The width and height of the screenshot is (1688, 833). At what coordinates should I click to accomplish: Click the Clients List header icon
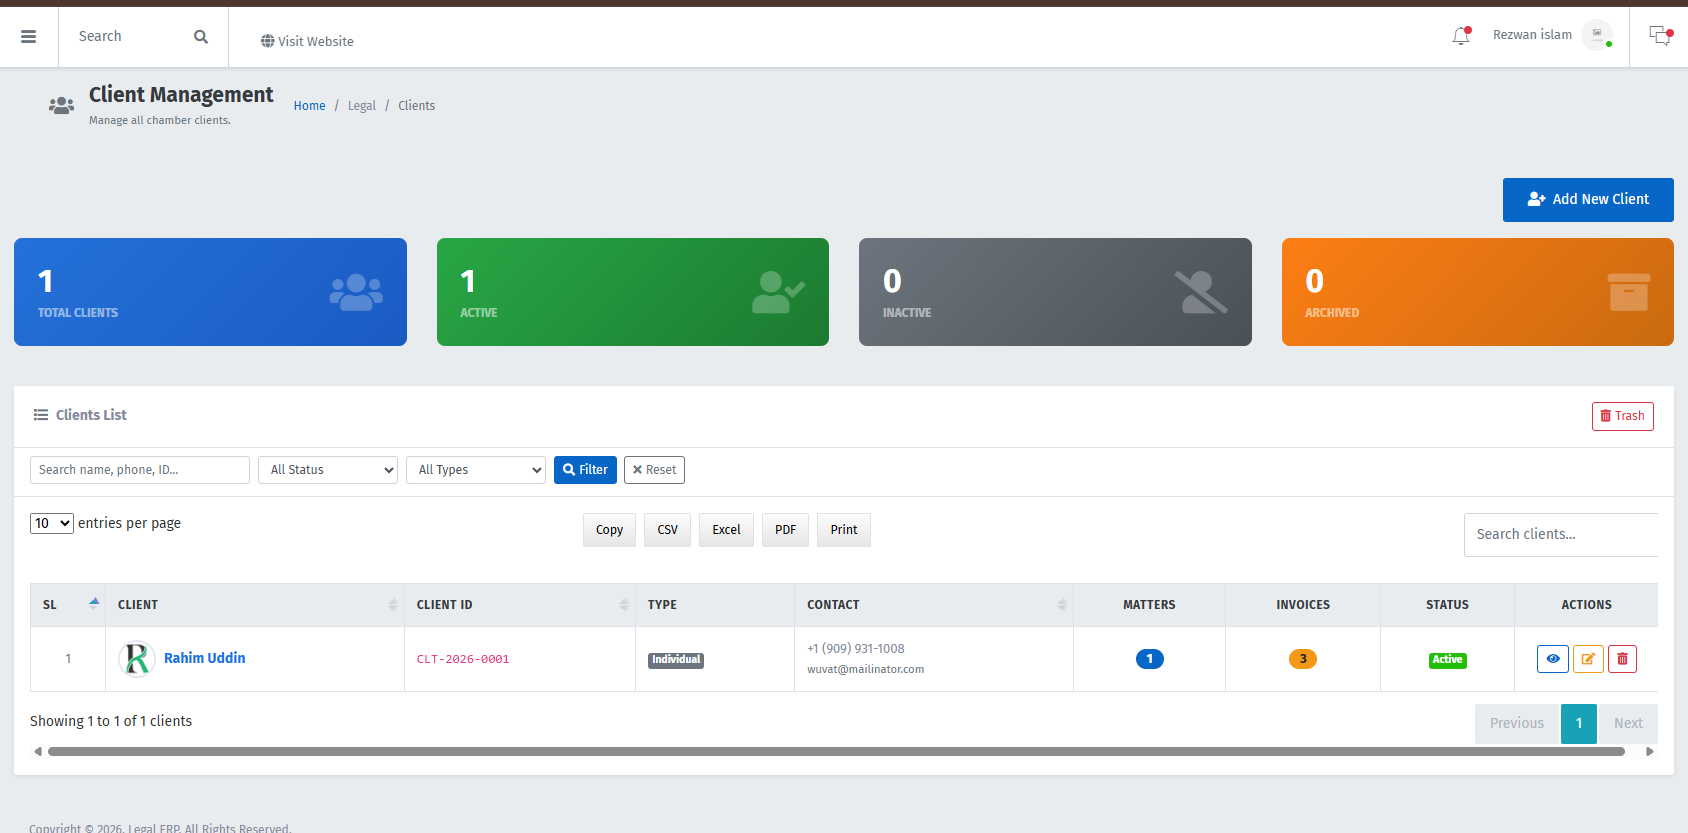41,415
